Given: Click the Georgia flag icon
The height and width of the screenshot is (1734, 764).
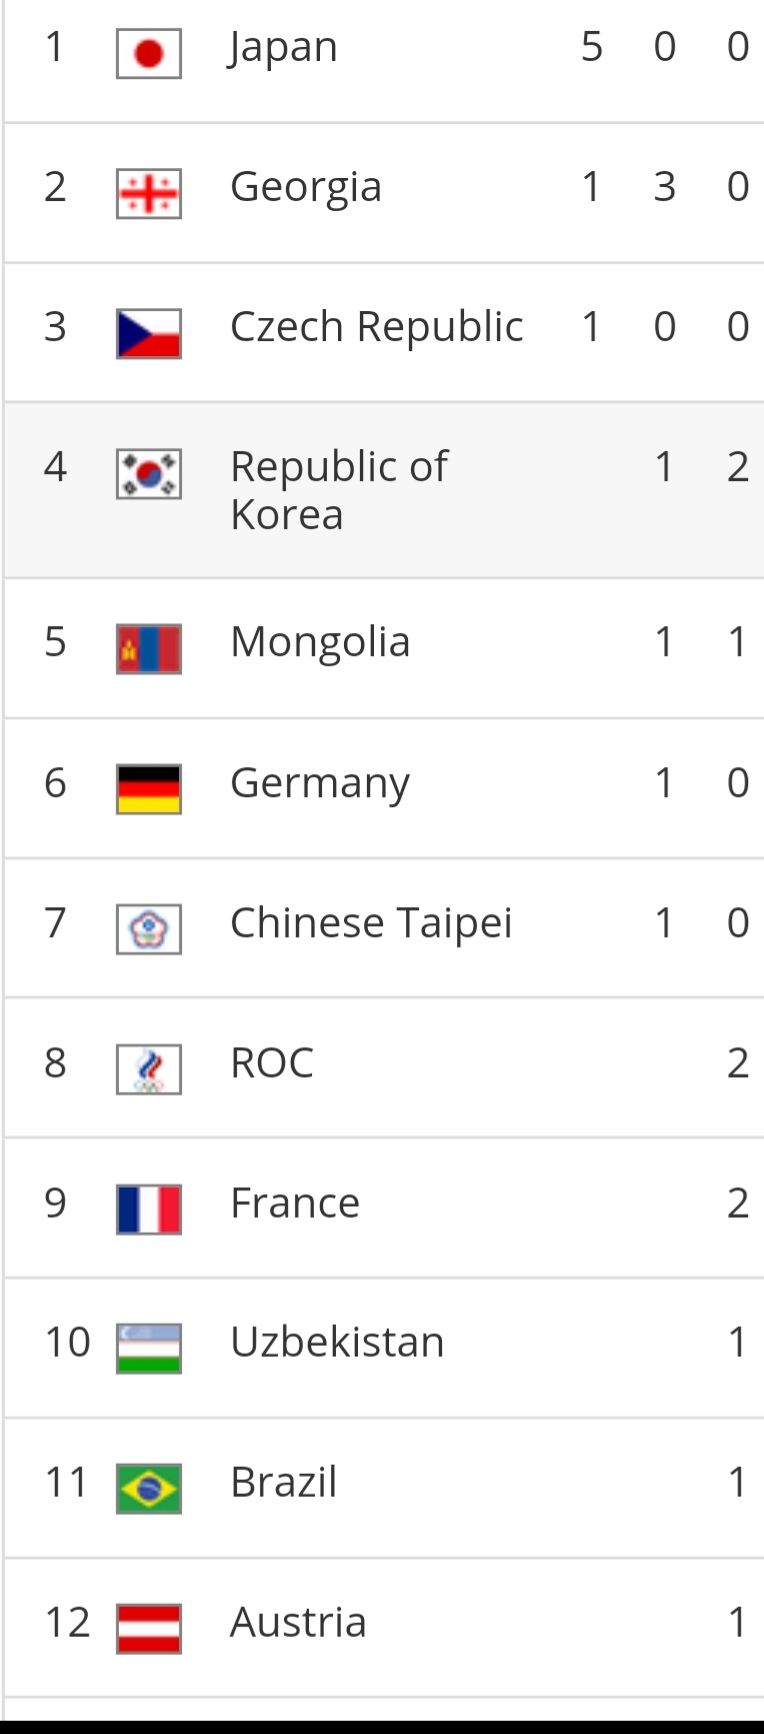Looking at the screenshot, I should click(x=149, y=193).
